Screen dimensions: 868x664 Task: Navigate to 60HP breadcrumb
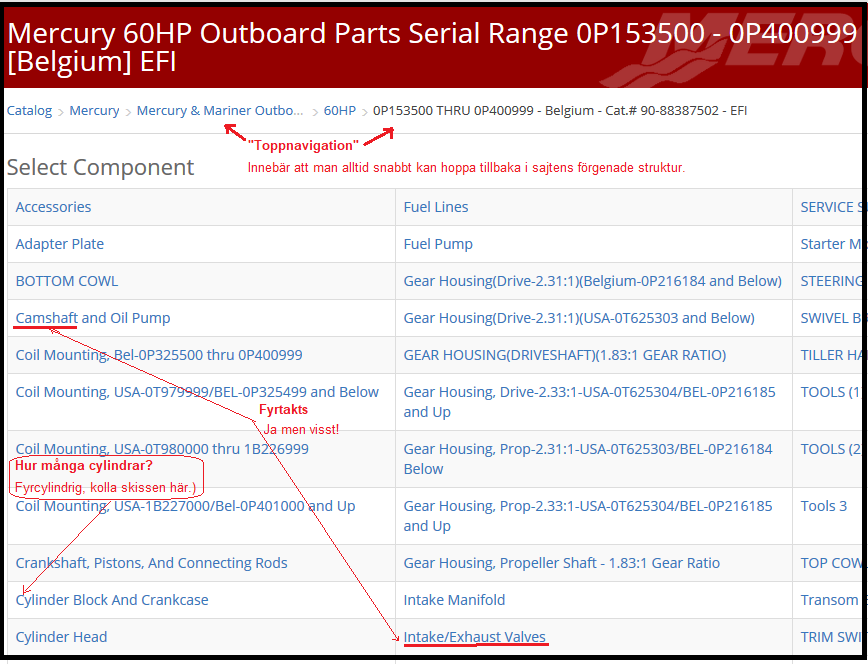339,111
